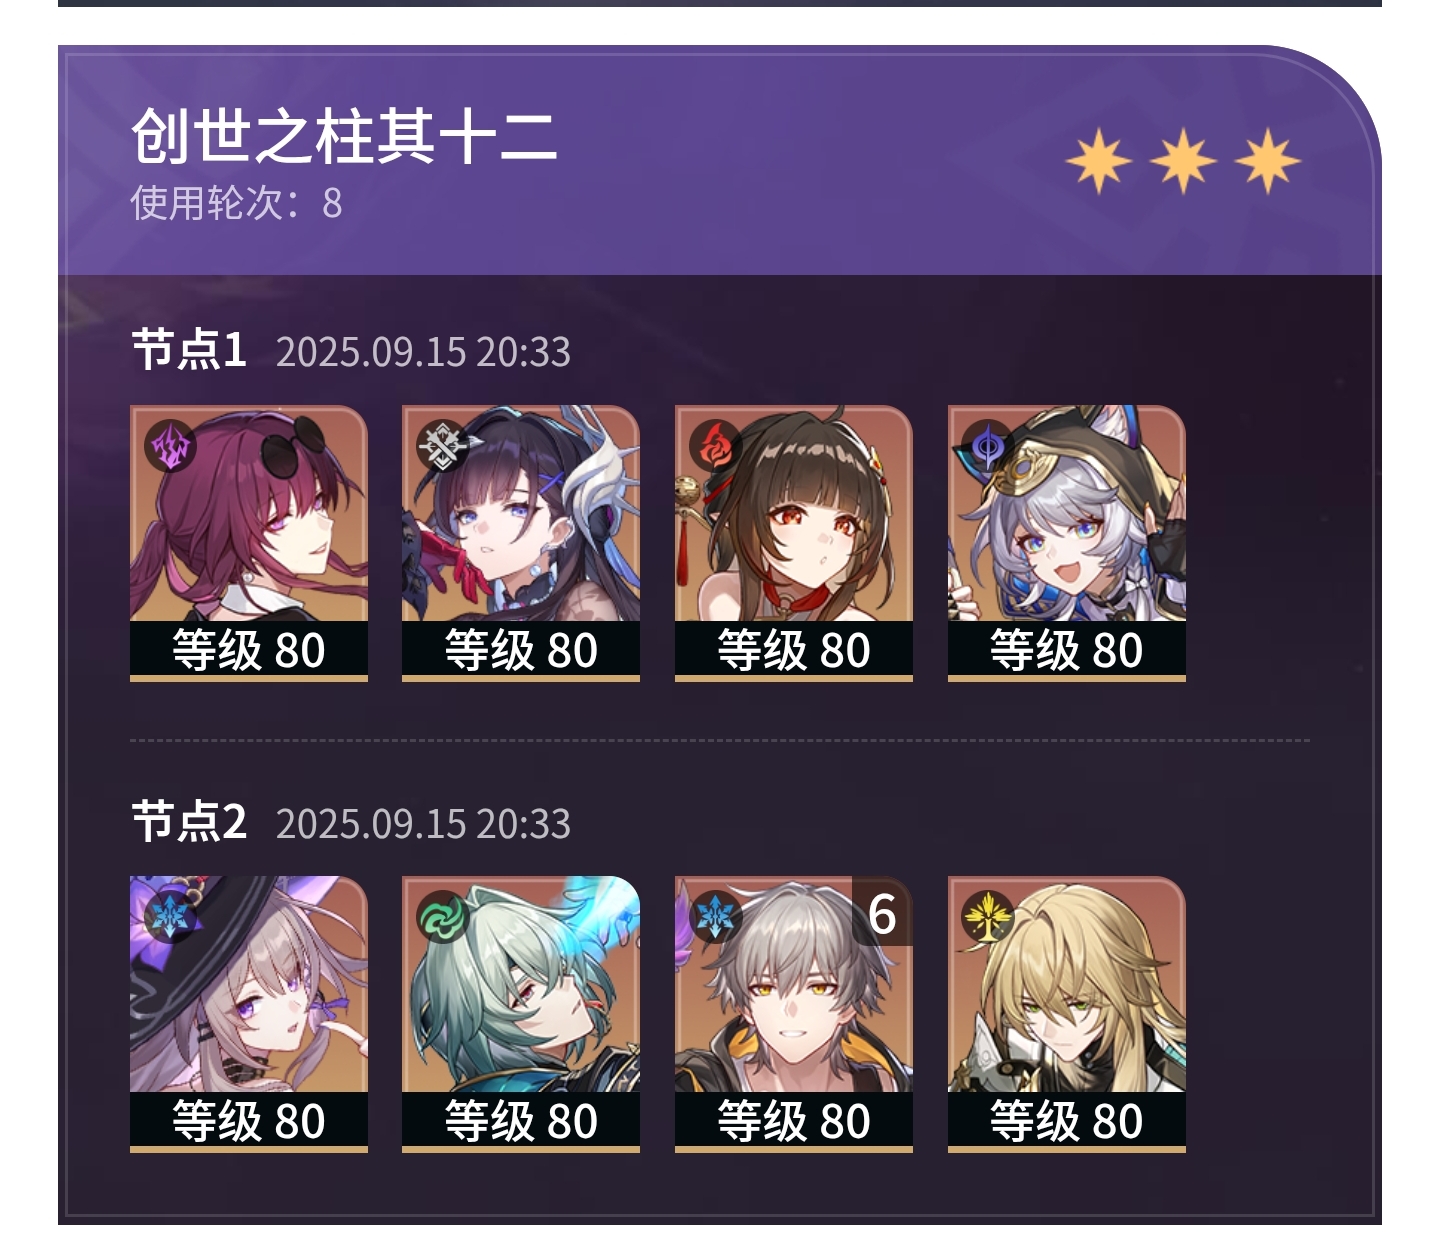The width and height of the screenshot is (1440, 1236).
Task: Click the 节点1 timestamp 2025.09.15 20:33
Action: [x=423, y=352]
